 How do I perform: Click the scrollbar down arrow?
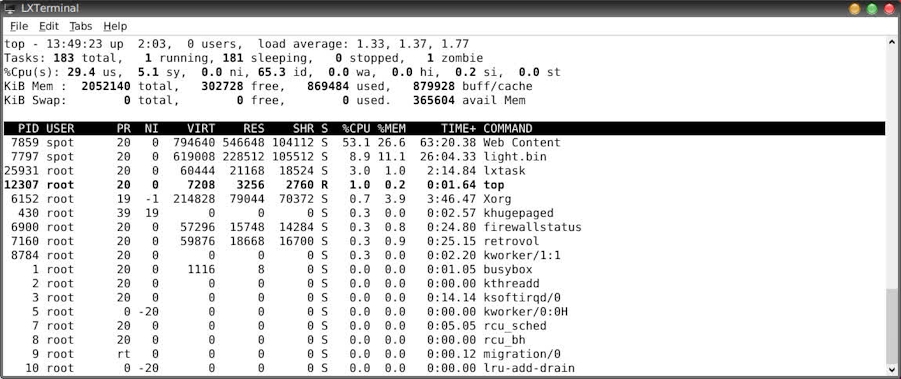click(892, 370)
